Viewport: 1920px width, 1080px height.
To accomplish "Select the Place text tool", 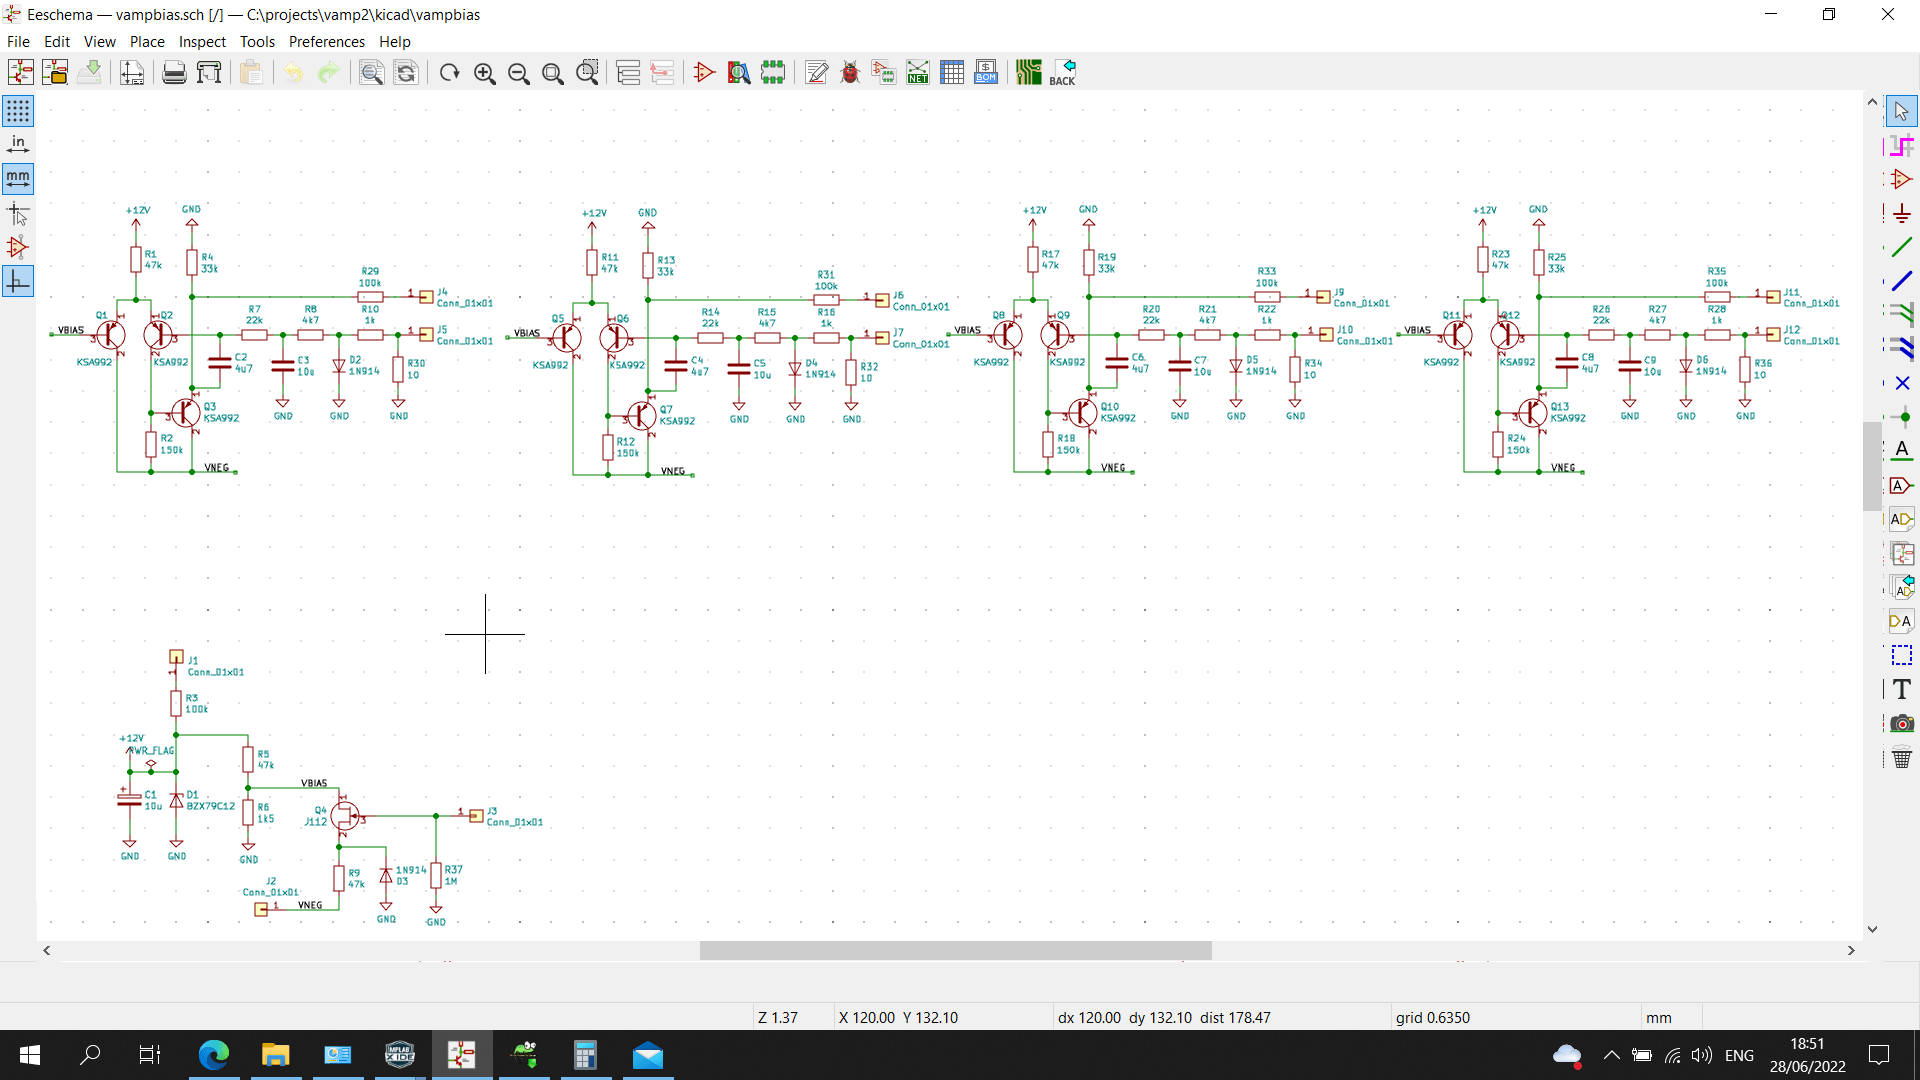I will coord(1901,690).
